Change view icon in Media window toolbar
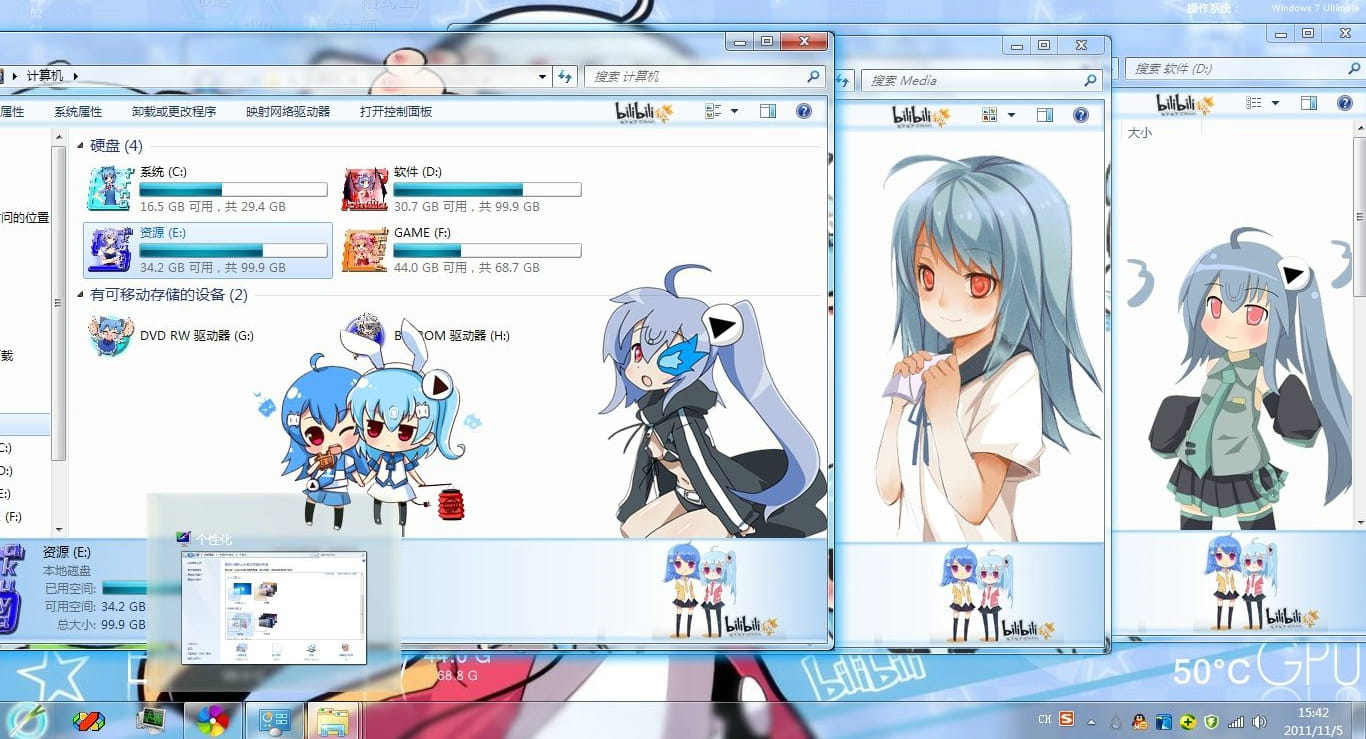This screenshot has width=1366, height=739. (x=991, y=115)
